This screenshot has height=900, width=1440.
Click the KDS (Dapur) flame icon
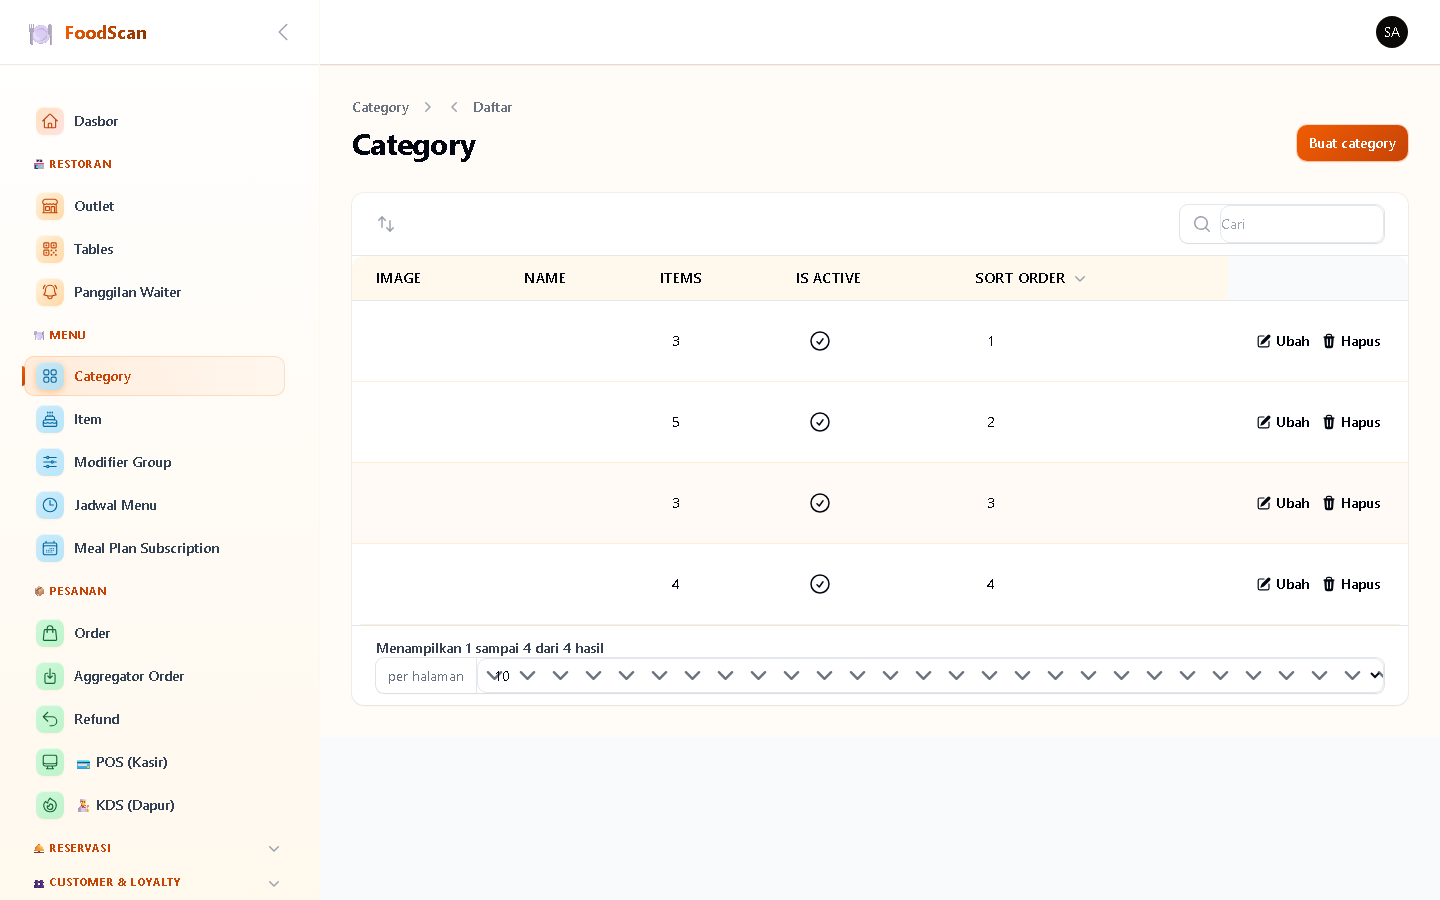pyautogui.click(x=50, y=805)
